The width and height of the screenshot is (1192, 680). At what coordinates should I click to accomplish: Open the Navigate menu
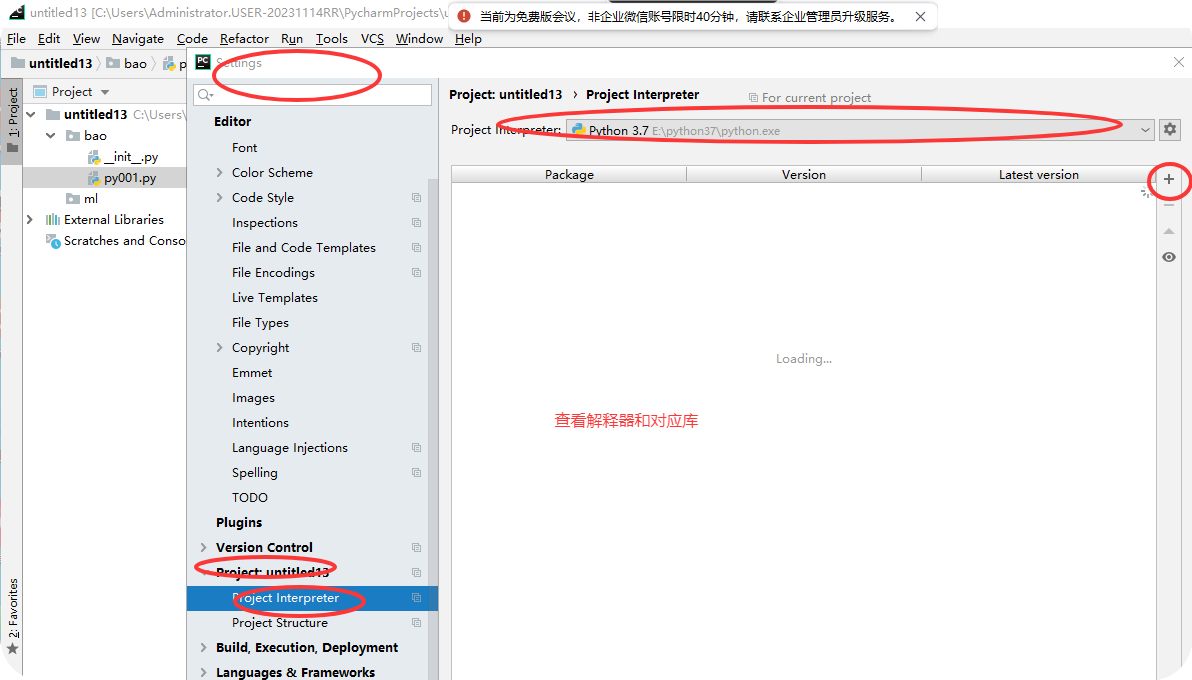coord(138,39)
